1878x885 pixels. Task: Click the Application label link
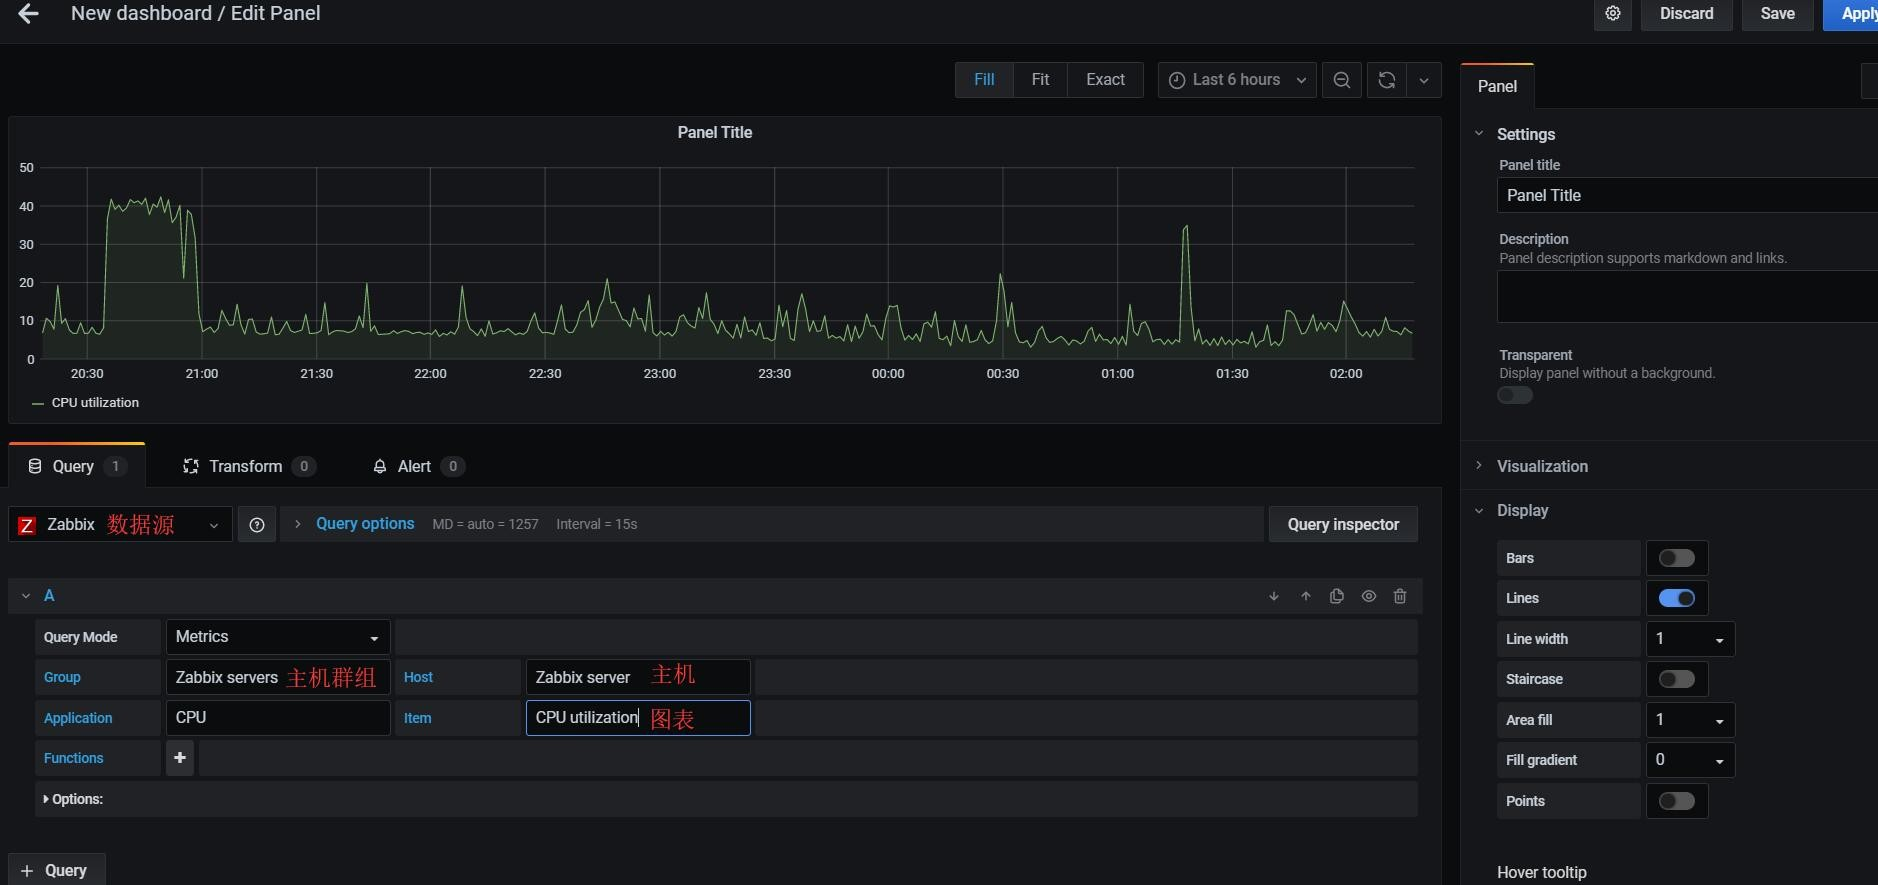point(78,718)
